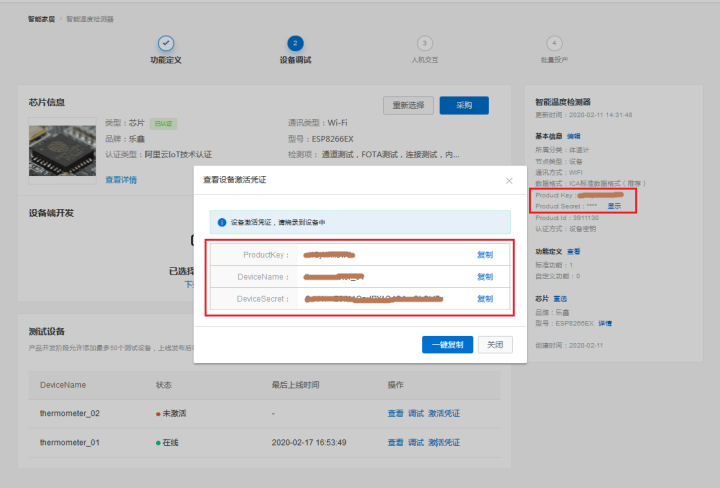
Task: Click 调试 for thermometer_01
Action: click(x=416, y=443)
